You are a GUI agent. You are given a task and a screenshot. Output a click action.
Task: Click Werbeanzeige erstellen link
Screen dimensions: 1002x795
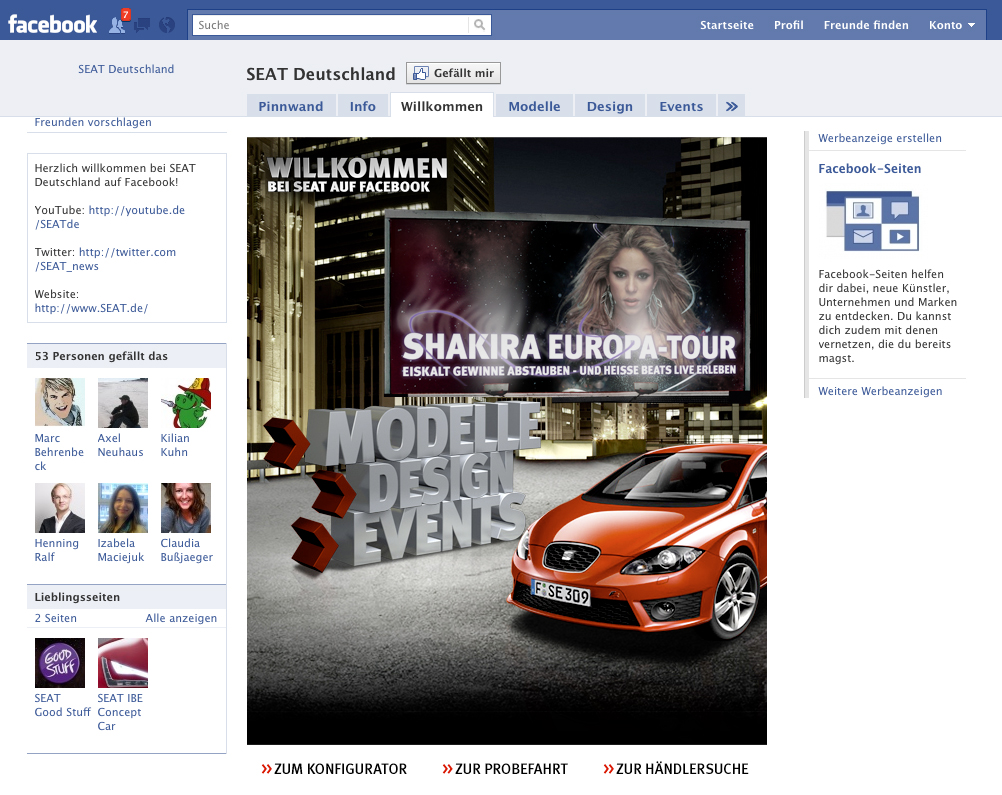879,138
